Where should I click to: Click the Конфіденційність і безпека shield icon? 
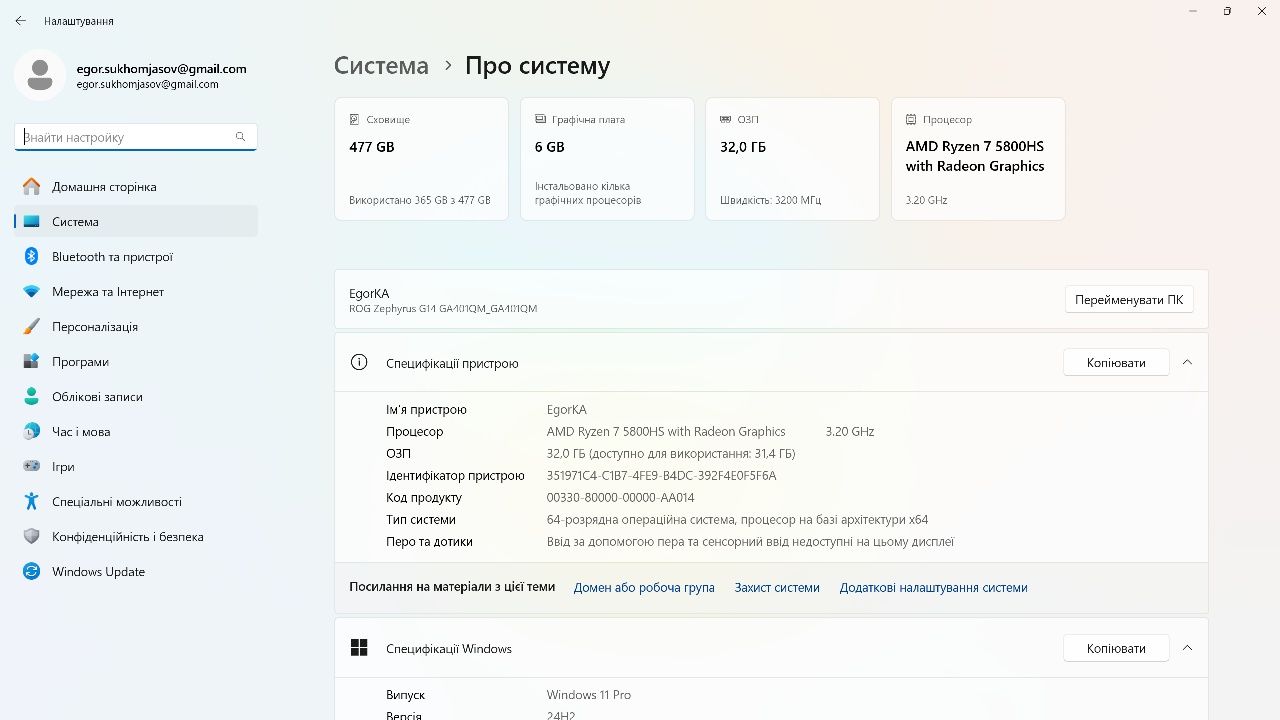pos(32,537)
